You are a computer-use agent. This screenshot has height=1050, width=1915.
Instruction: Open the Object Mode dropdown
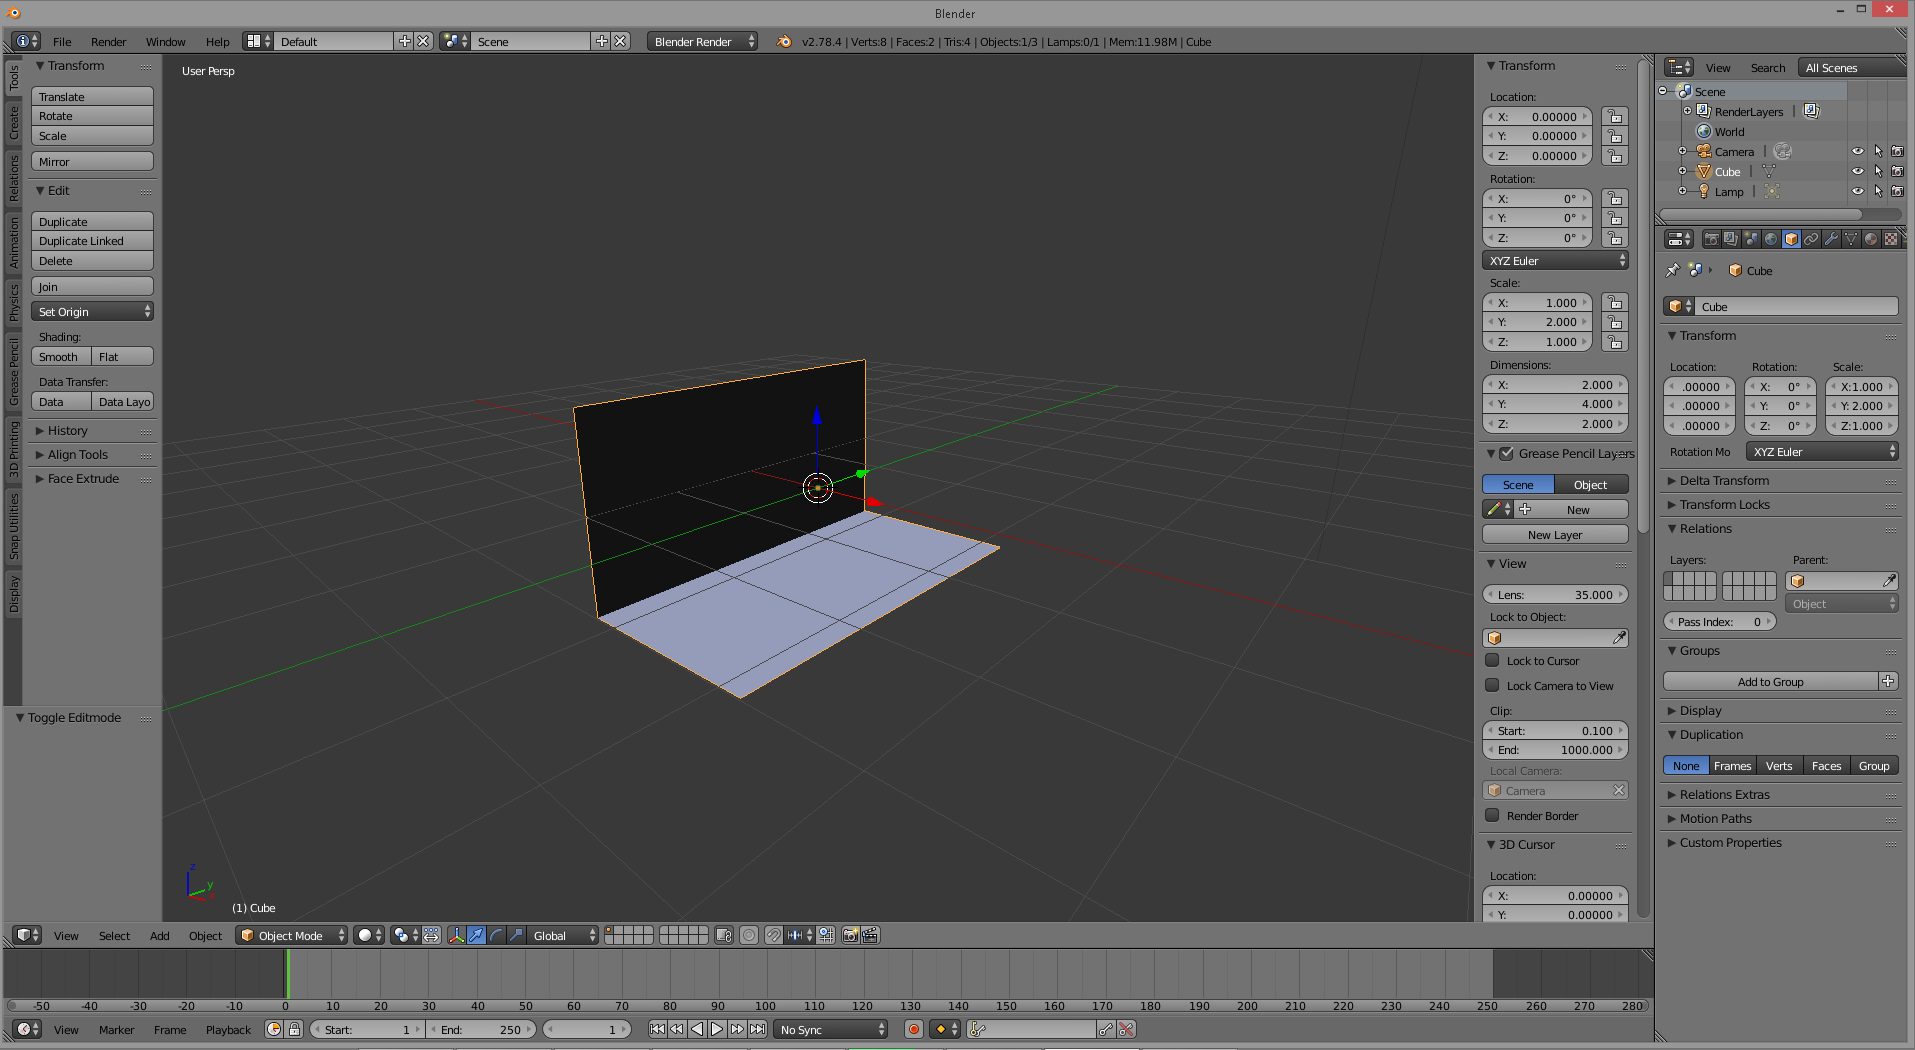(x=292, y=935)
